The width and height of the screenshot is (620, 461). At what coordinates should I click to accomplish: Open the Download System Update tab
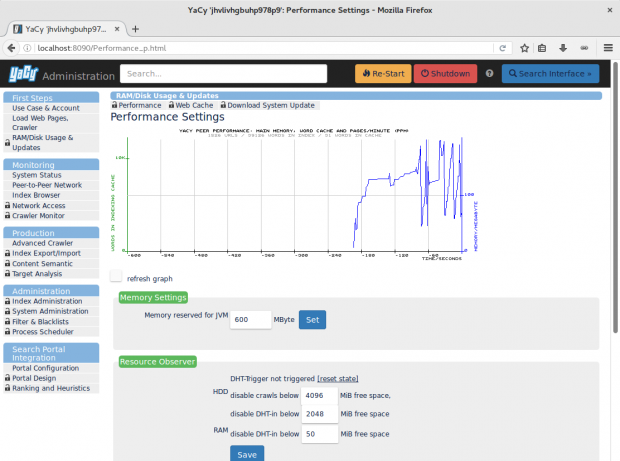point(270,105)
